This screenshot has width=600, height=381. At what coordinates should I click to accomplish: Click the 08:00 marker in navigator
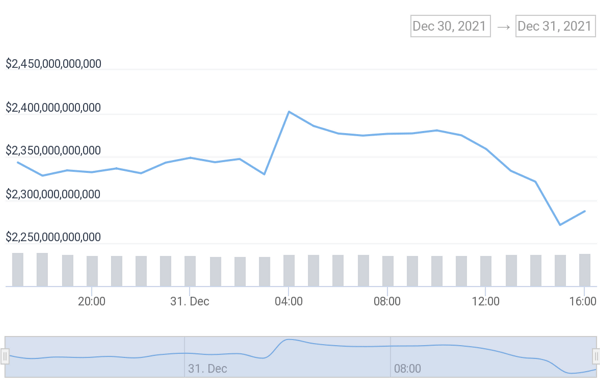[408, 369]
